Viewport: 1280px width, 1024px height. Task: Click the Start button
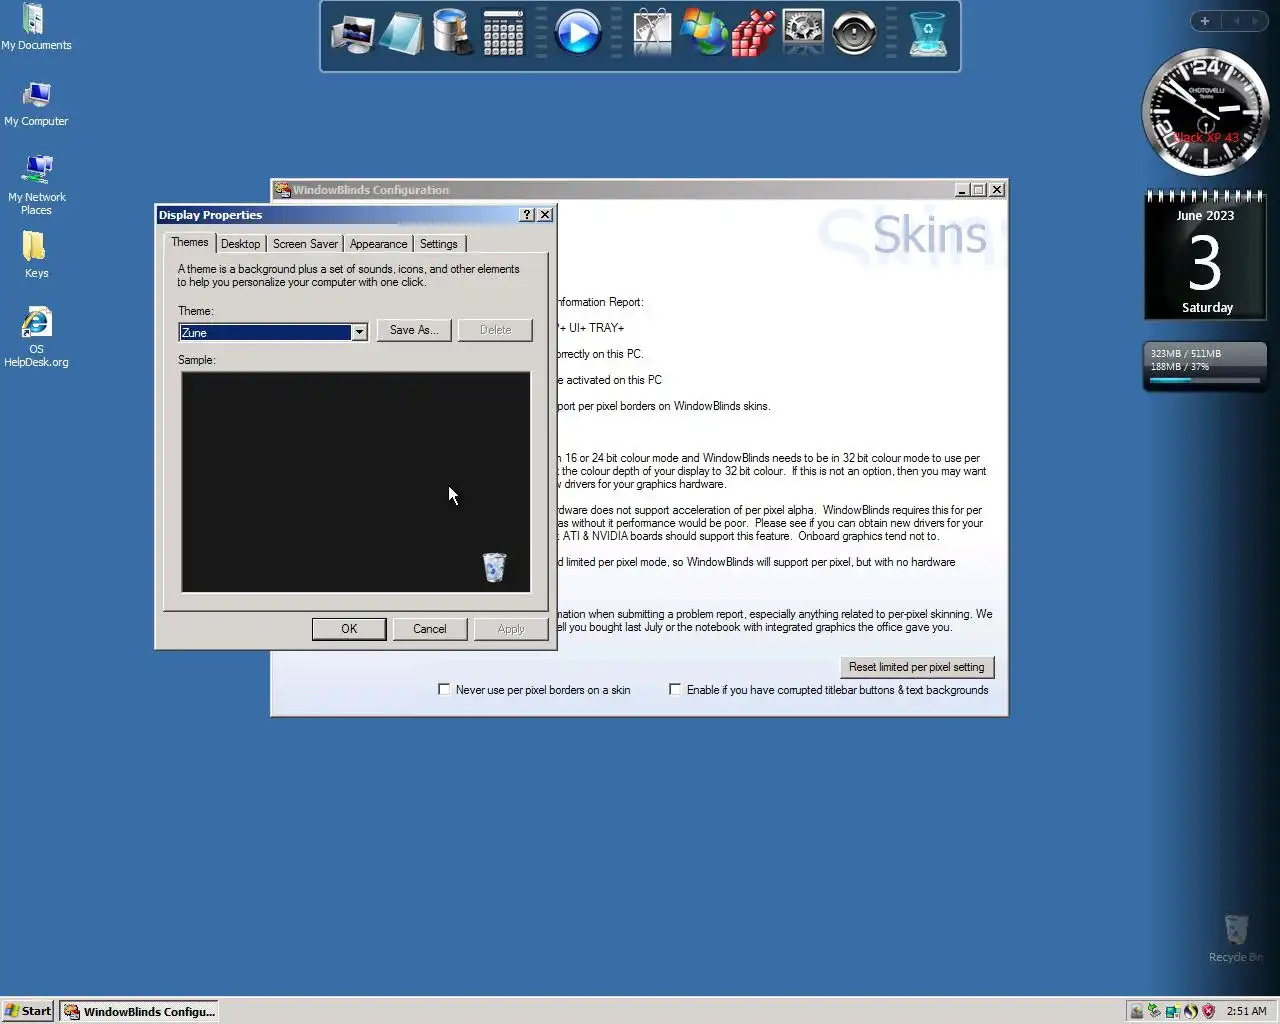coord(28,1011)
